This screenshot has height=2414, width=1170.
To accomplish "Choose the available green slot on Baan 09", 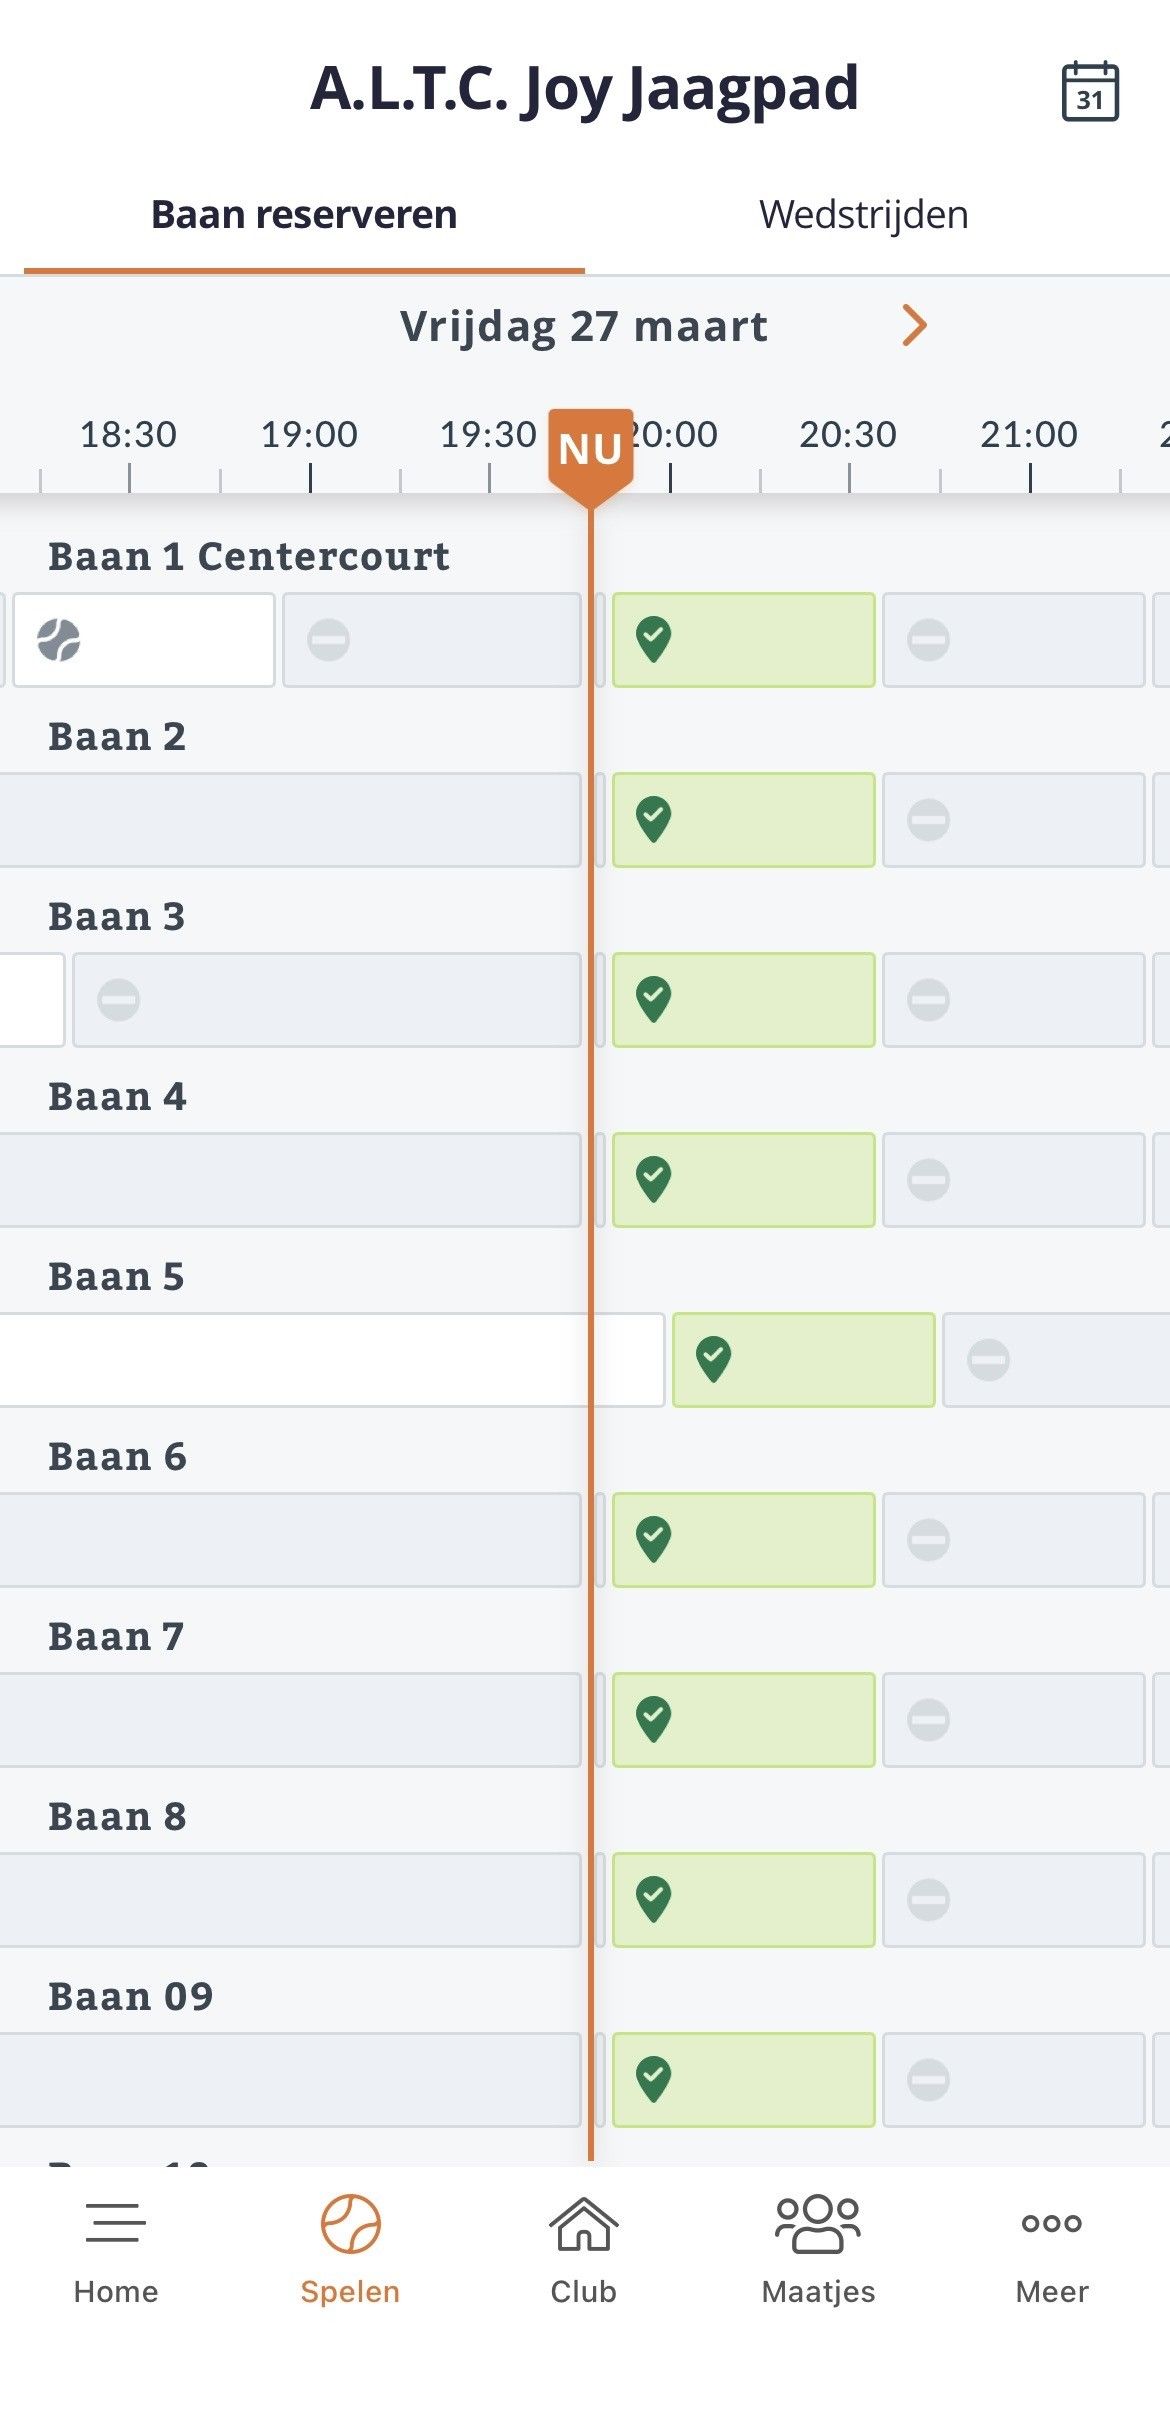I will 743,2080.
